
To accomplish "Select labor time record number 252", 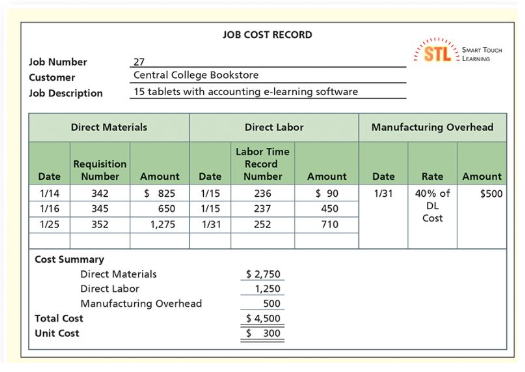I will (262, 224).
